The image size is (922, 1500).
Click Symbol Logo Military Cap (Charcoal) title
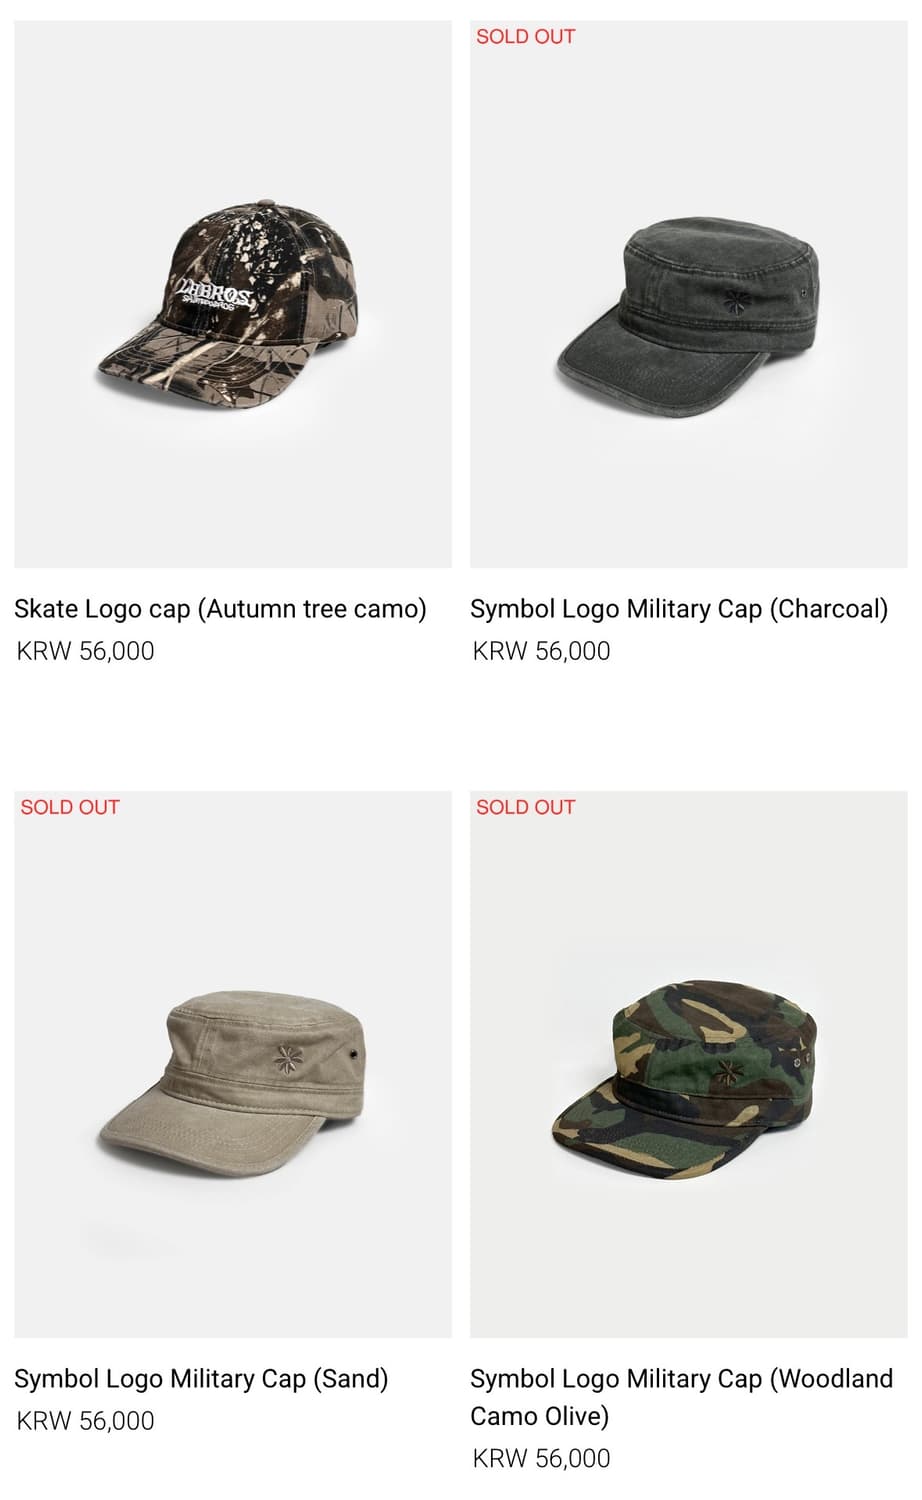(x=679, y=609)
